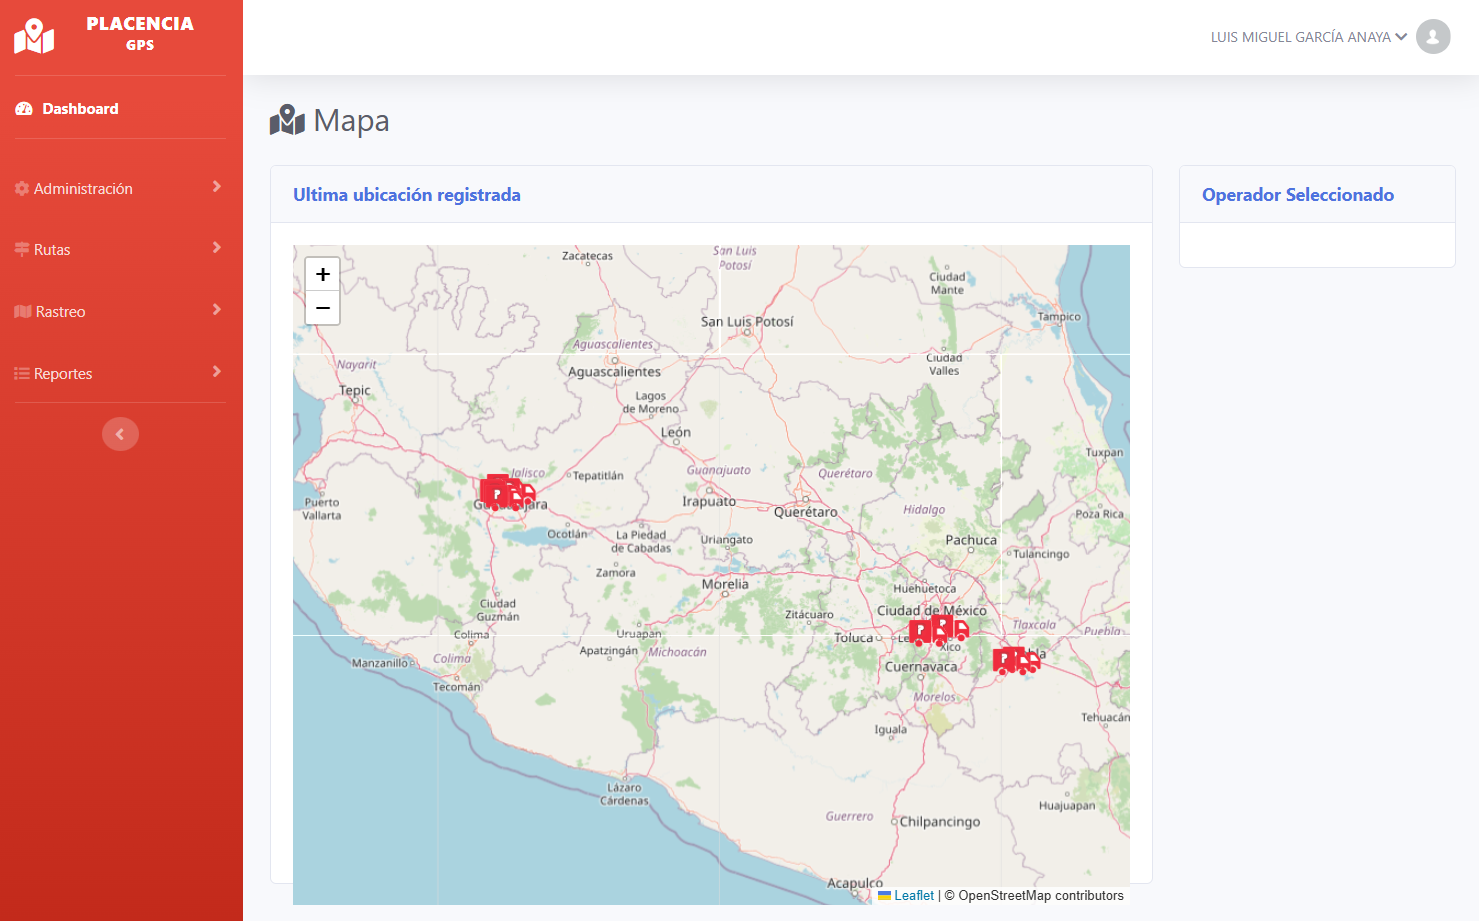Click the dropdown caret beside username
Screen dimensions: 1479x921
point(1401,37)
